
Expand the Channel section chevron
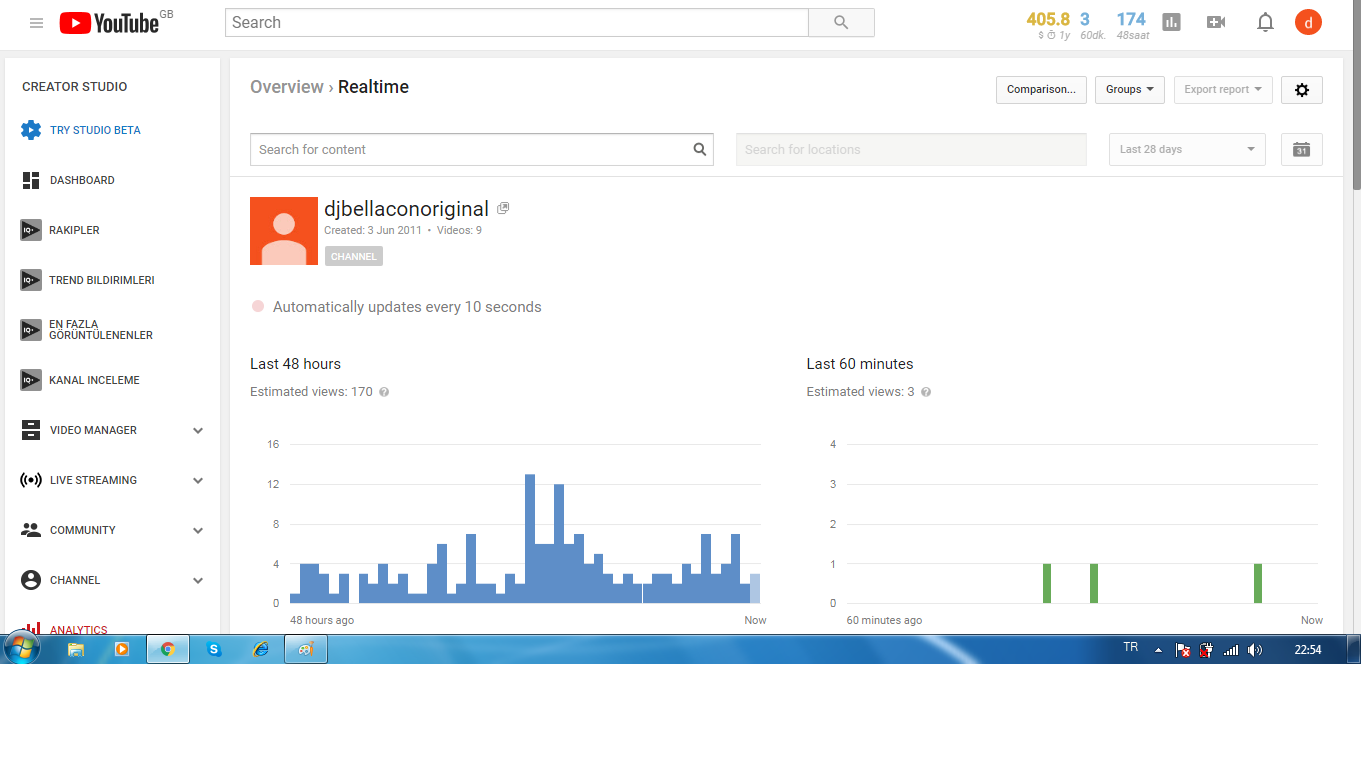[x=198, y=580]
